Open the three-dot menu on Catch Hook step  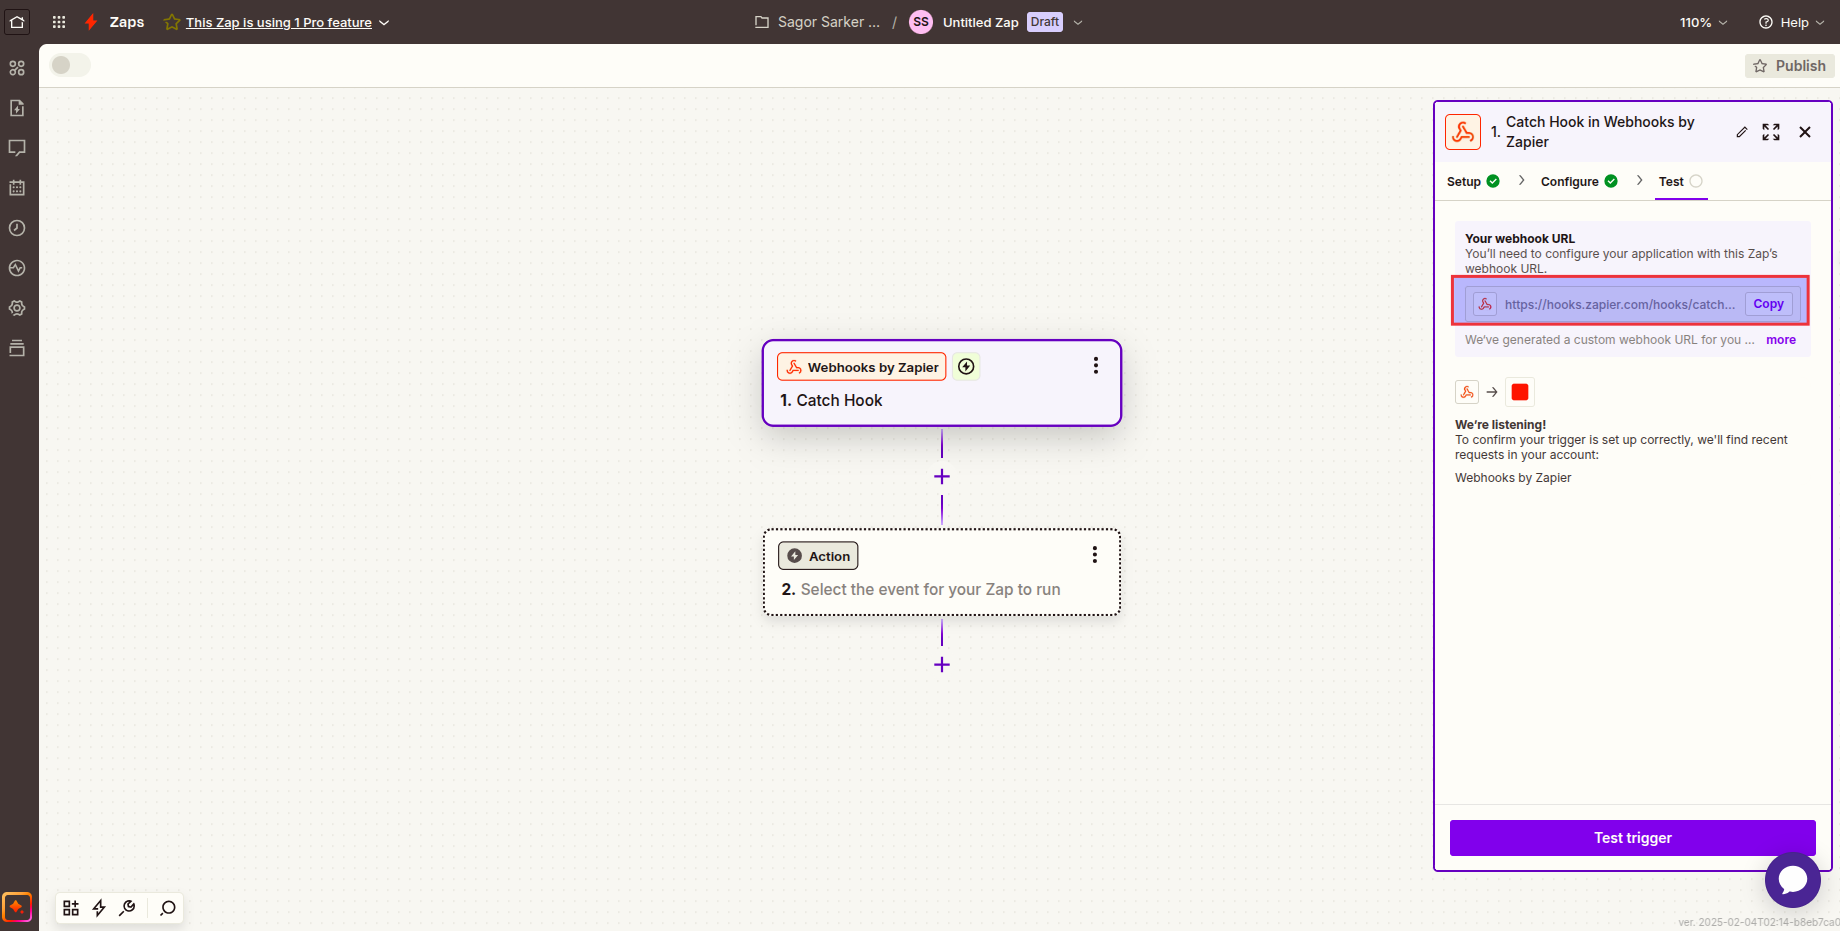pyautogui.click(x=1096, y=366)
